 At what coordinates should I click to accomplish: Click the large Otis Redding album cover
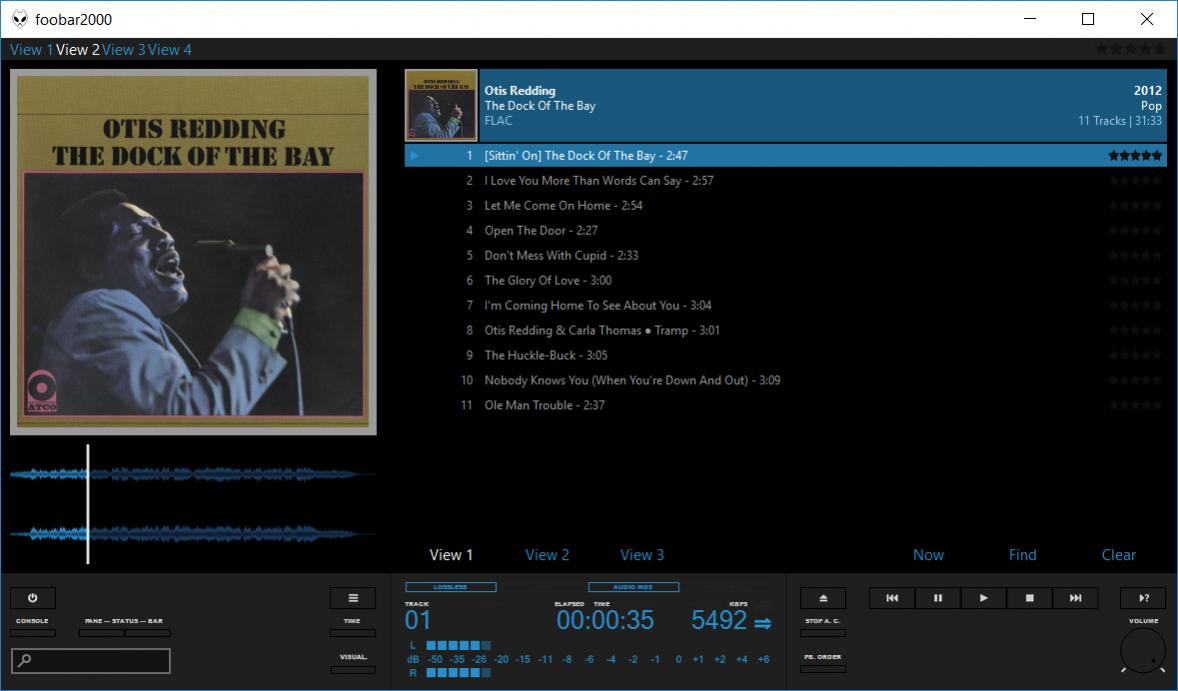pos(193,252)
